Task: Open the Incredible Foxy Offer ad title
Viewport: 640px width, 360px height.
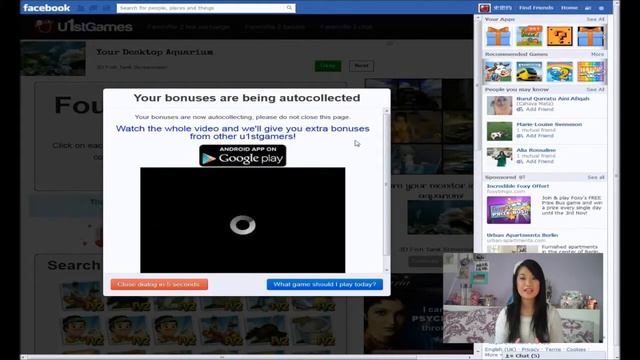Action: [518, 186]
